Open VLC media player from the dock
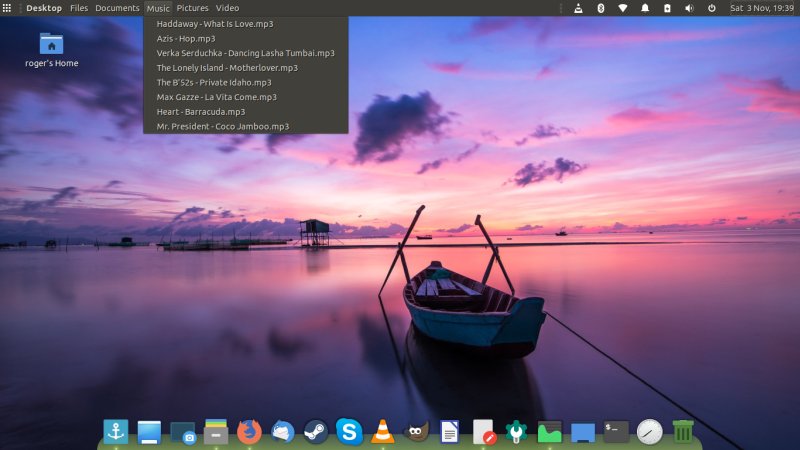Screen dimensions: 800x450 pyautogui.click(x=382, y=432)
